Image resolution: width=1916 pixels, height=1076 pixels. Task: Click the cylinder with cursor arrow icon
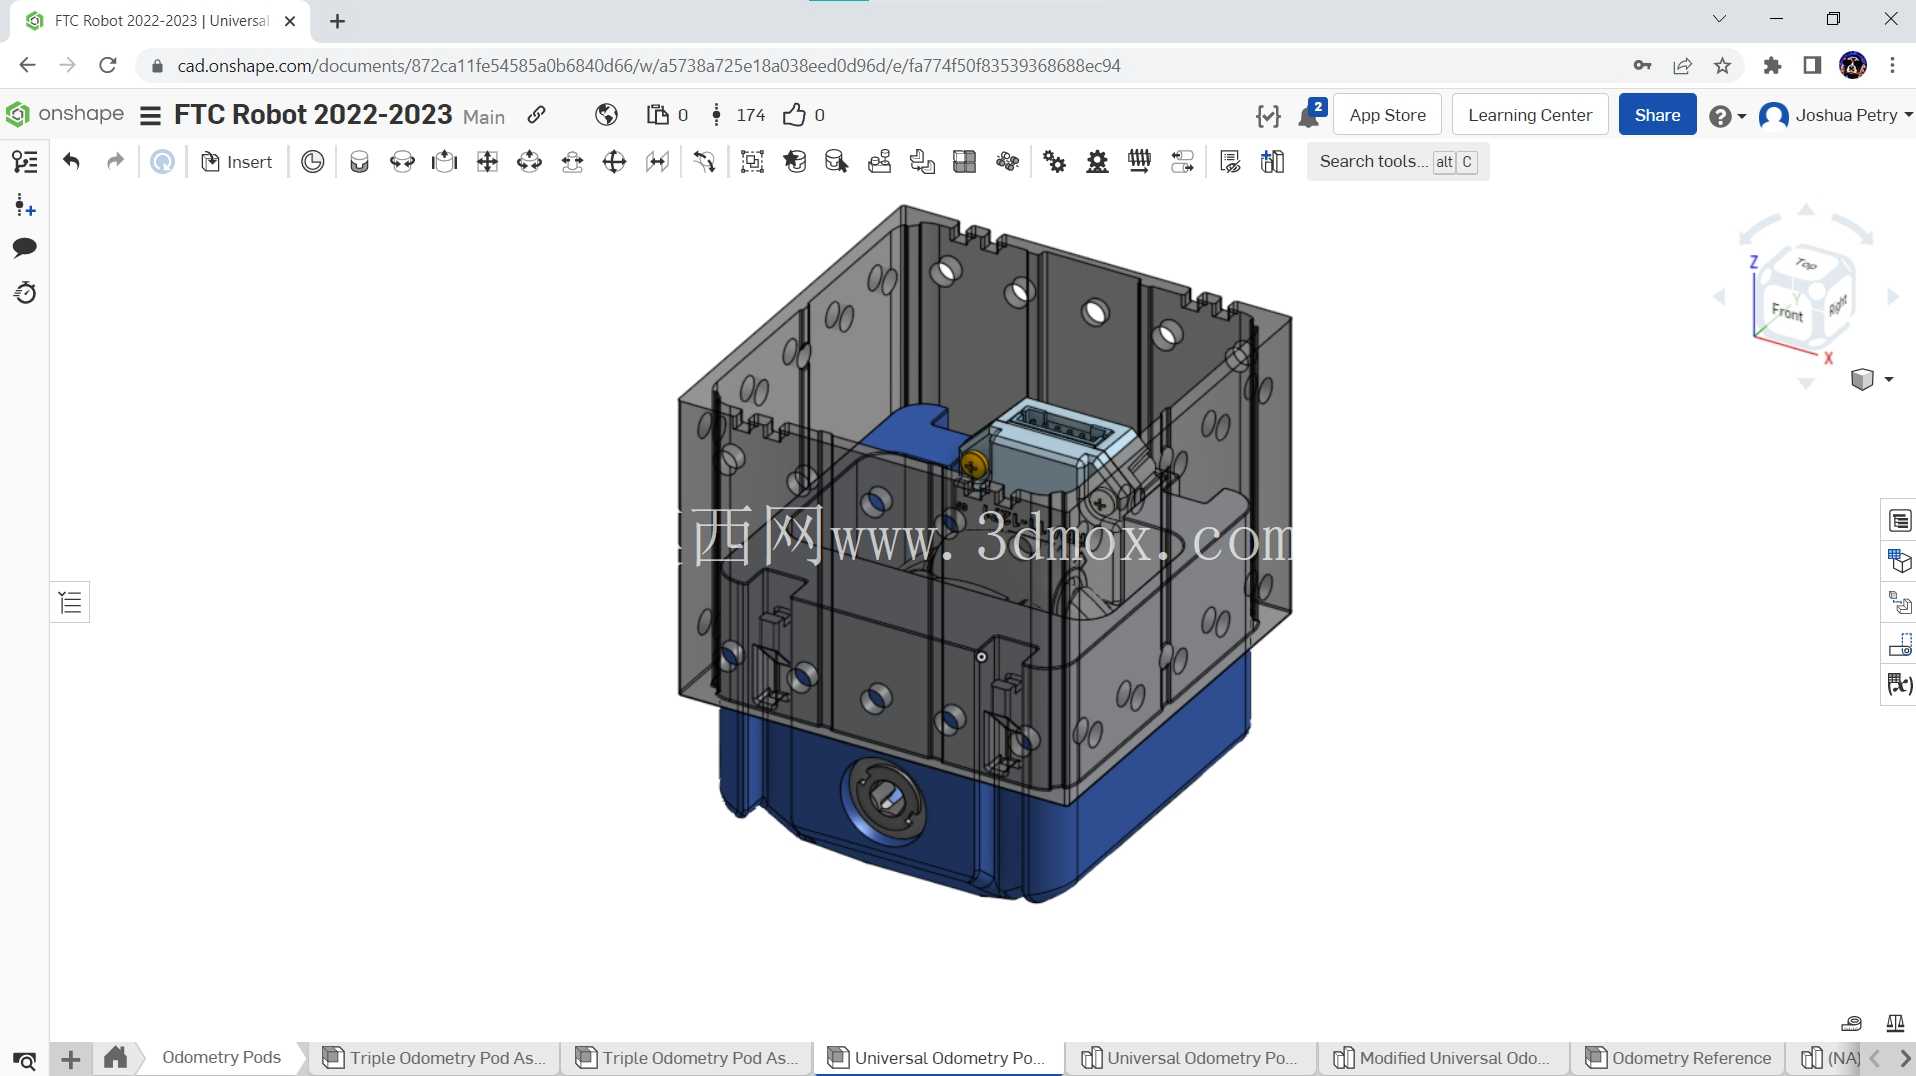[837, 162]
